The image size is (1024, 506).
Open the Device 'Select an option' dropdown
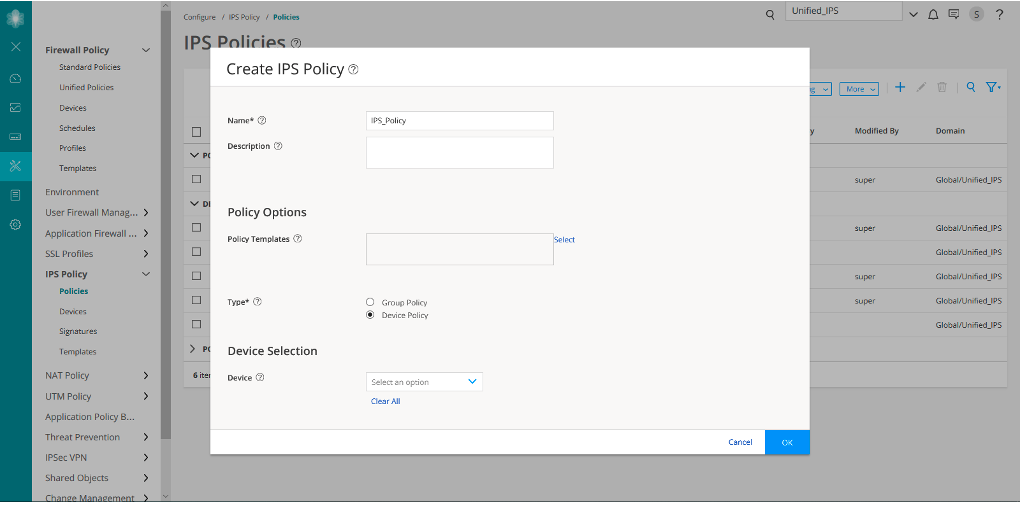pyautogui.click(x=424, y=382)
